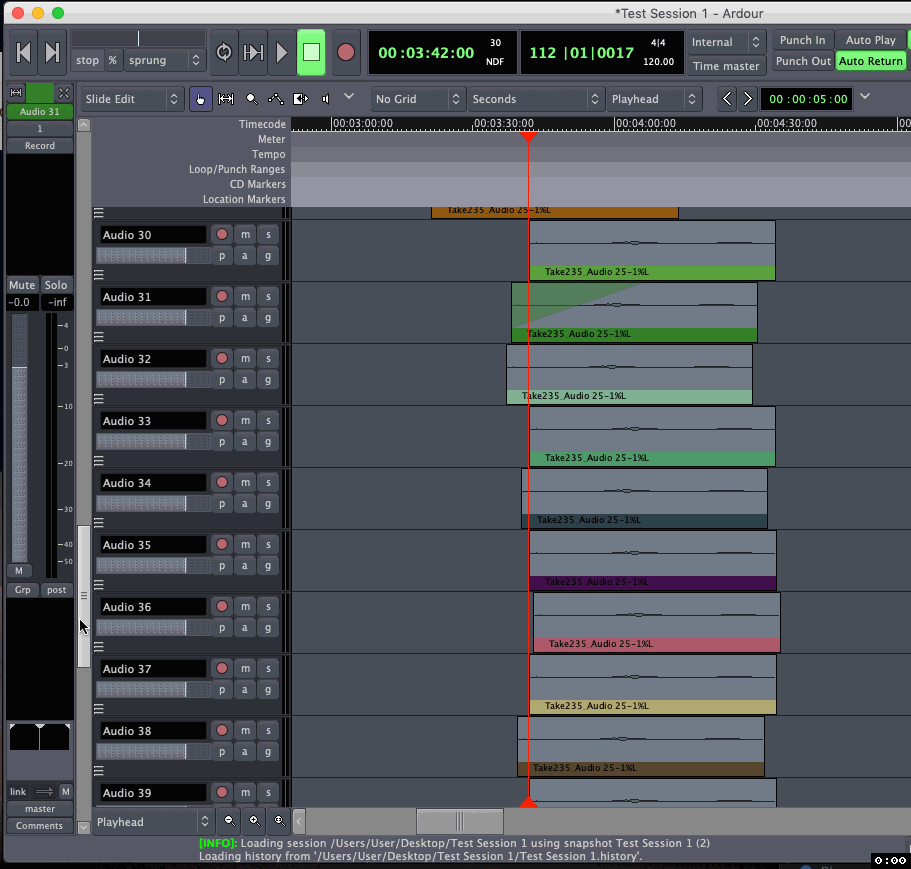Select the Grab mode hand tool
Screen dimensions: 911x869
201,99
